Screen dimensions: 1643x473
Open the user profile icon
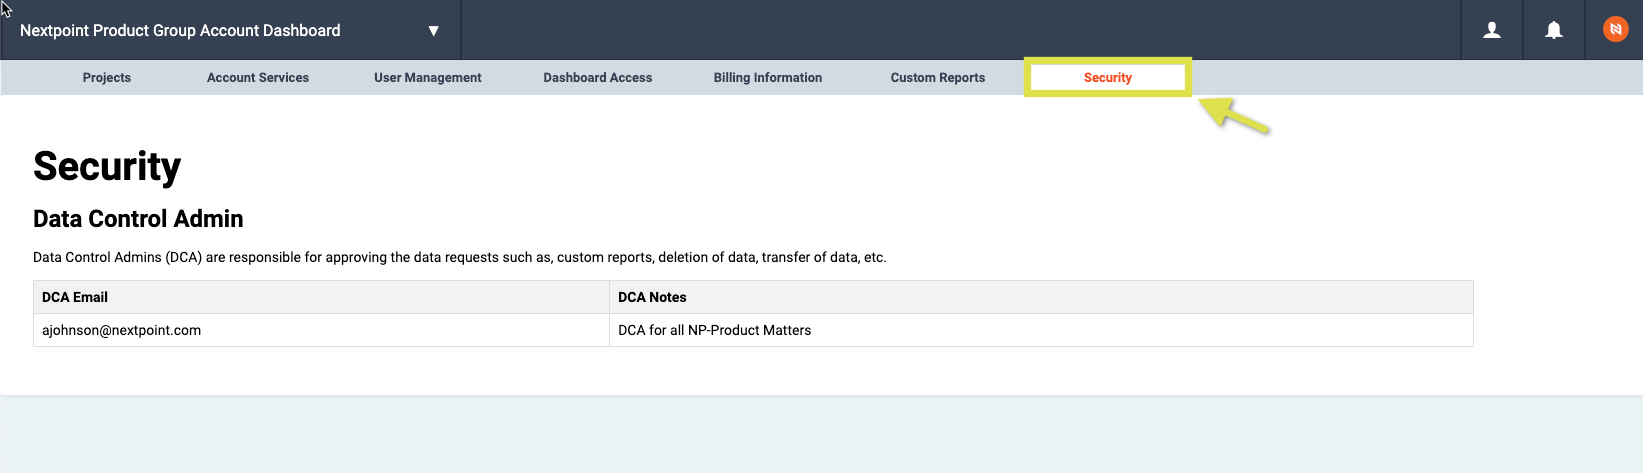[1491, 30]
